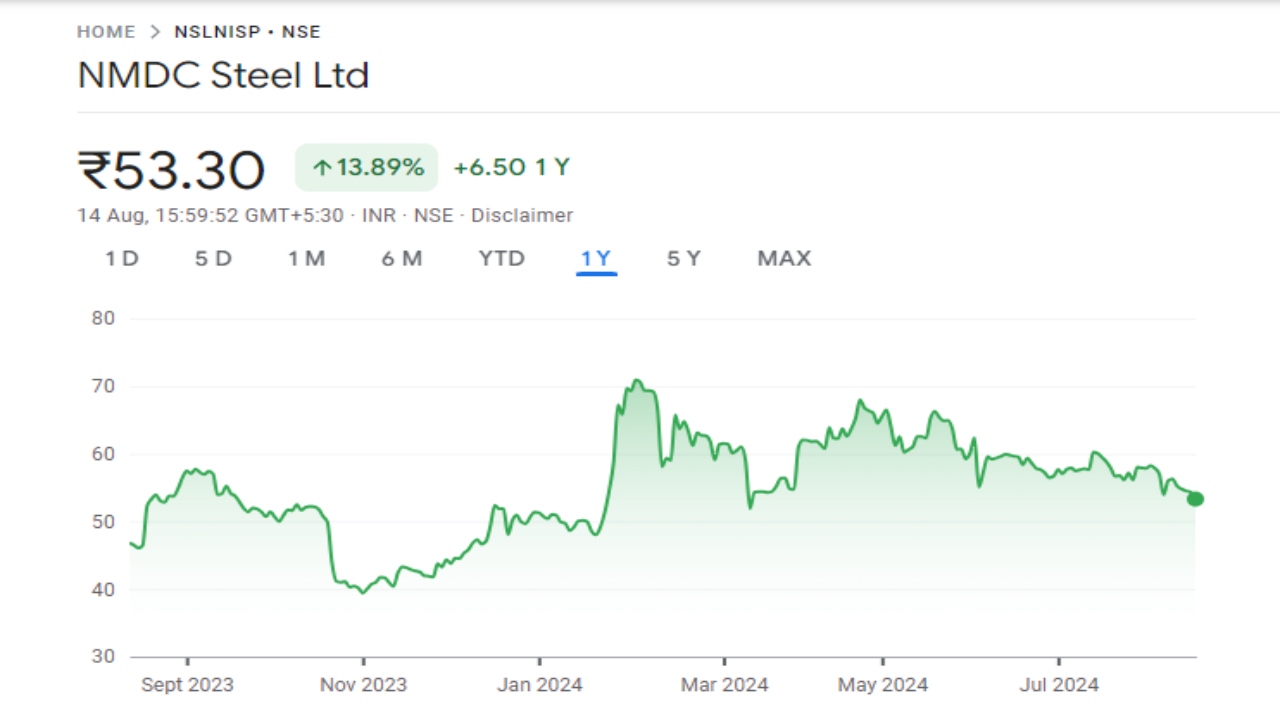Click the 30 y-axis label
The width and height of the screenshot is (1280, 720).
coord(104,657)
